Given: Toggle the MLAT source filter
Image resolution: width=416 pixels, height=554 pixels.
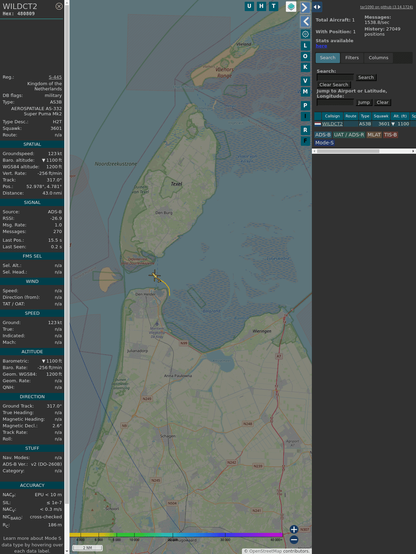Looking at the screenshot, I should pyautogui.click(x=374, y=135).
